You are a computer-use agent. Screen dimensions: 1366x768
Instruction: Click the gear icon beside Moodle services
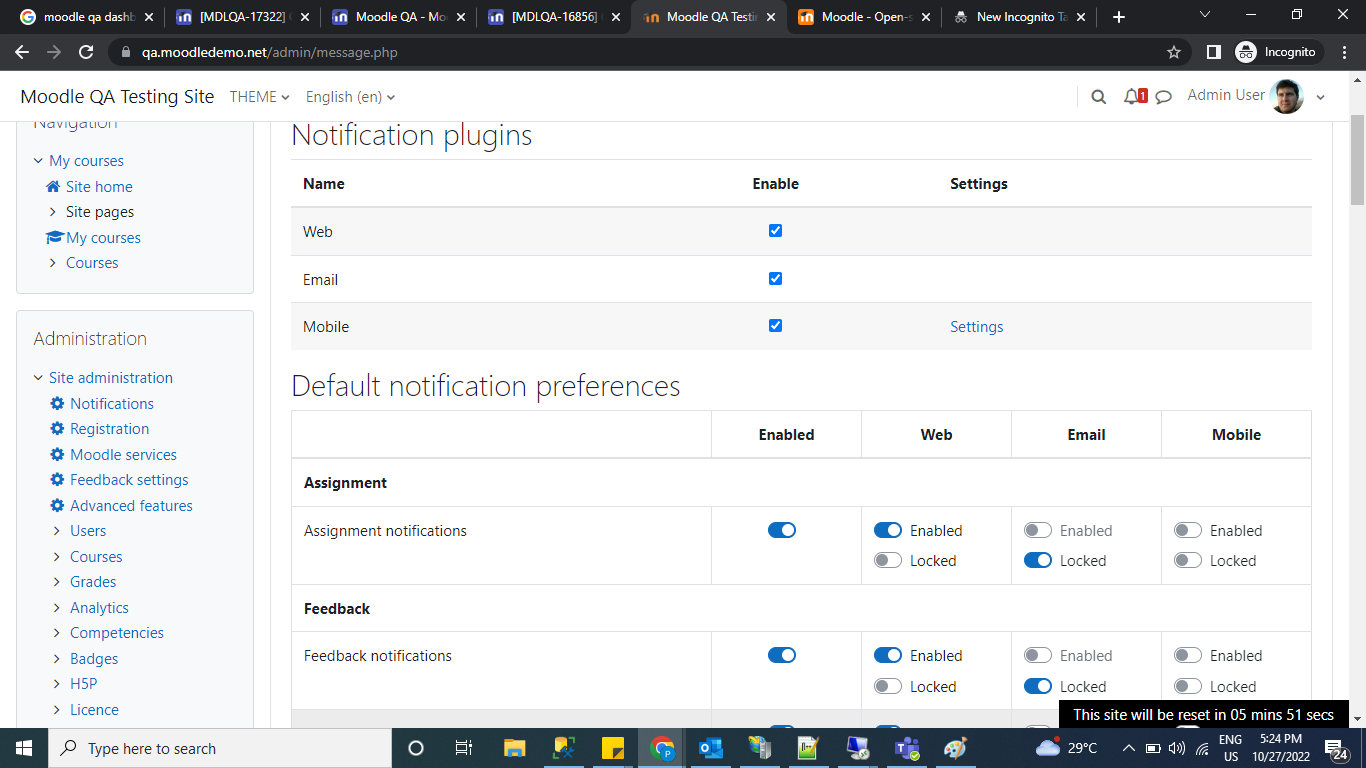click(x=57, y=454)
